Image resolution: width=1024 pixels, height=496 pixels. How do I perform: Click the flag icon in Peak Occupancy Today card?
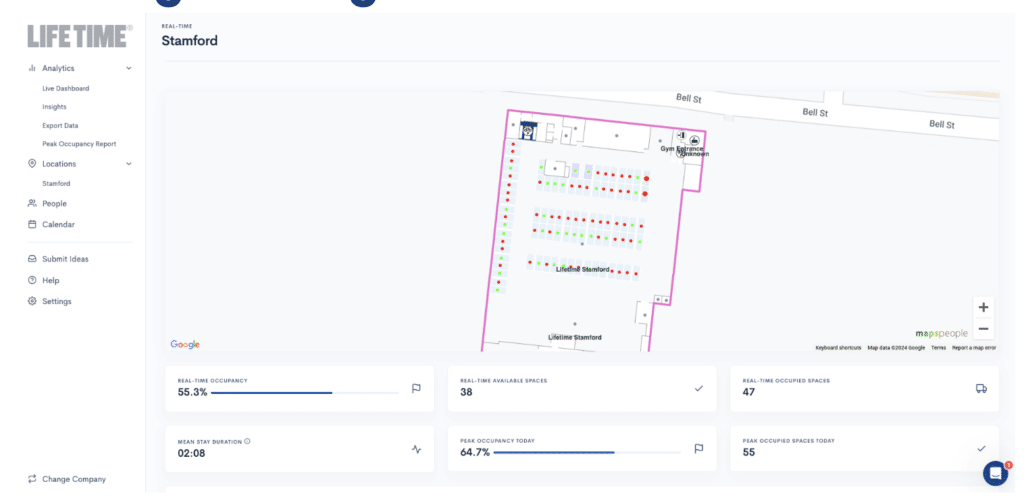699,449
